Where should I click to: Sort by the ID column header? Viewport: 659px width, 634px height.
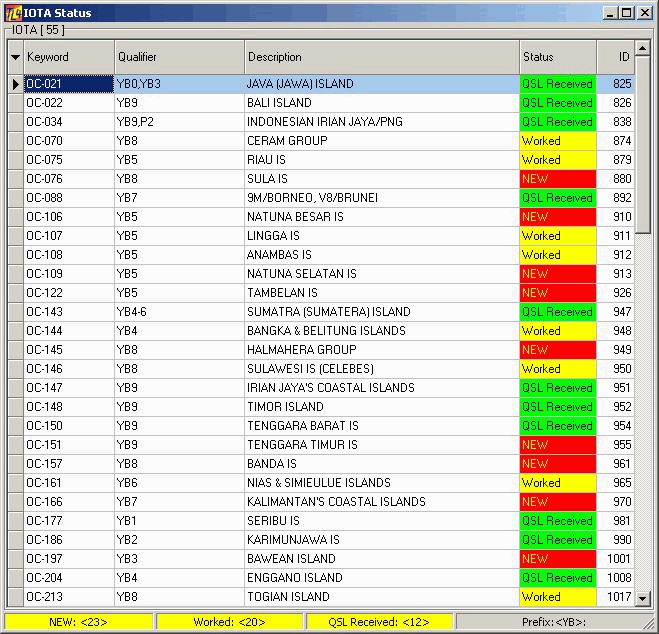[x=615, y=57]
